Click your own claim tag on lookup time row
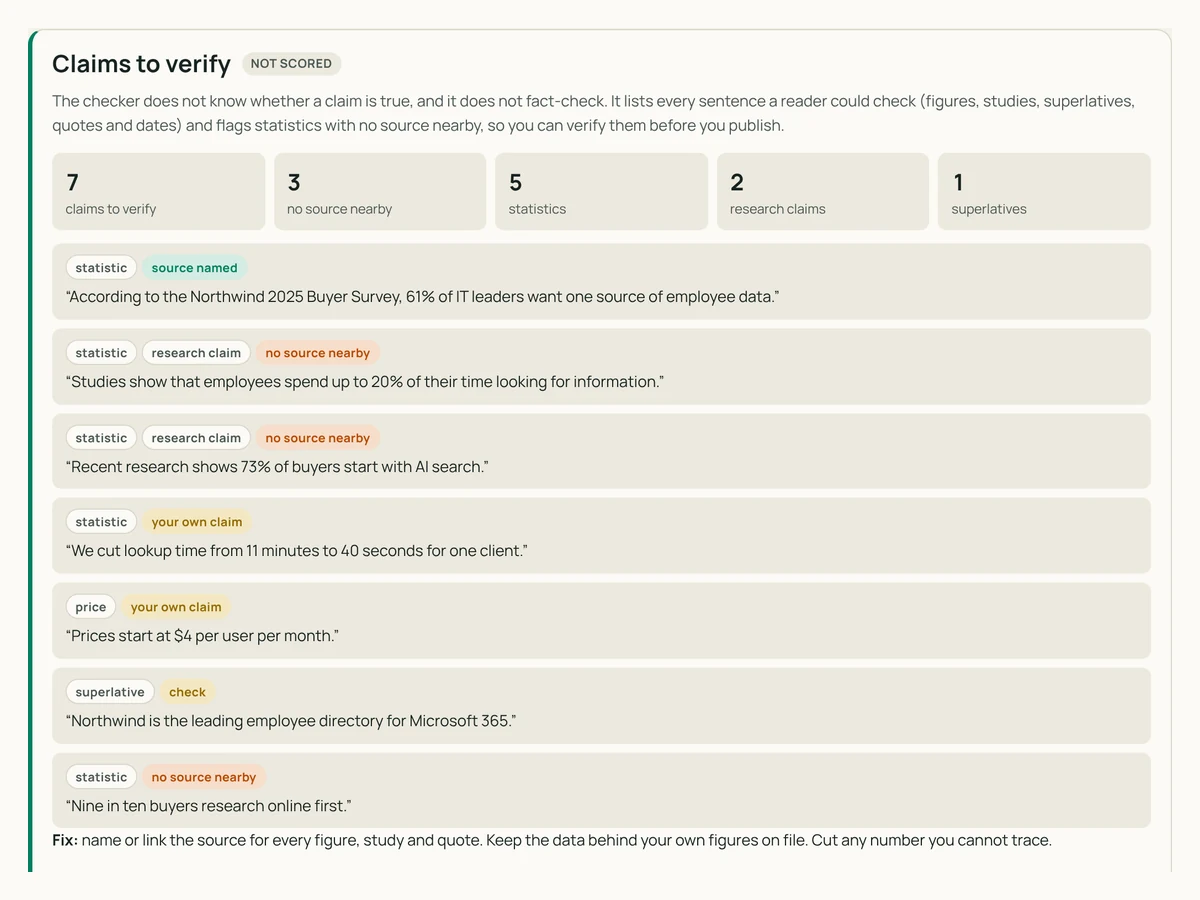This screenshot has width=1200, height=900. 197,522
